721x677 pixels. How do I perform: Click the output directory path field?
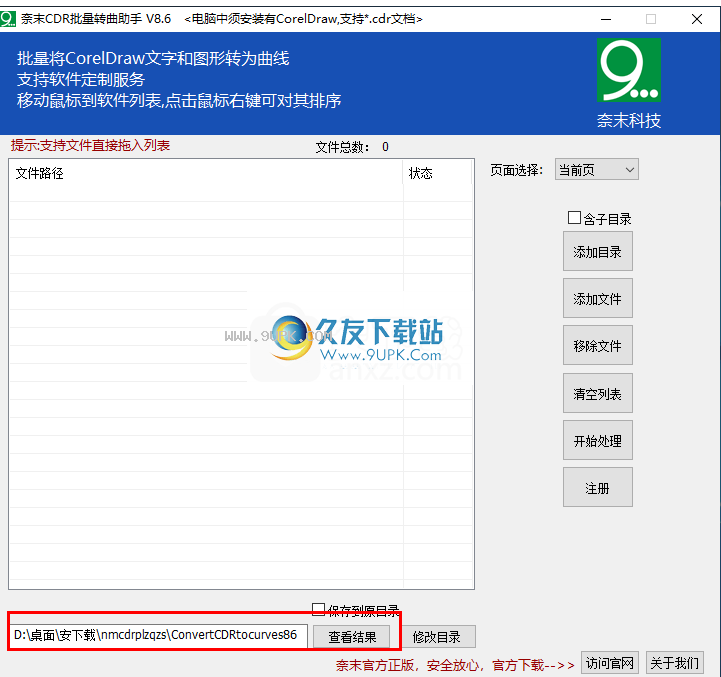(158, 636)
